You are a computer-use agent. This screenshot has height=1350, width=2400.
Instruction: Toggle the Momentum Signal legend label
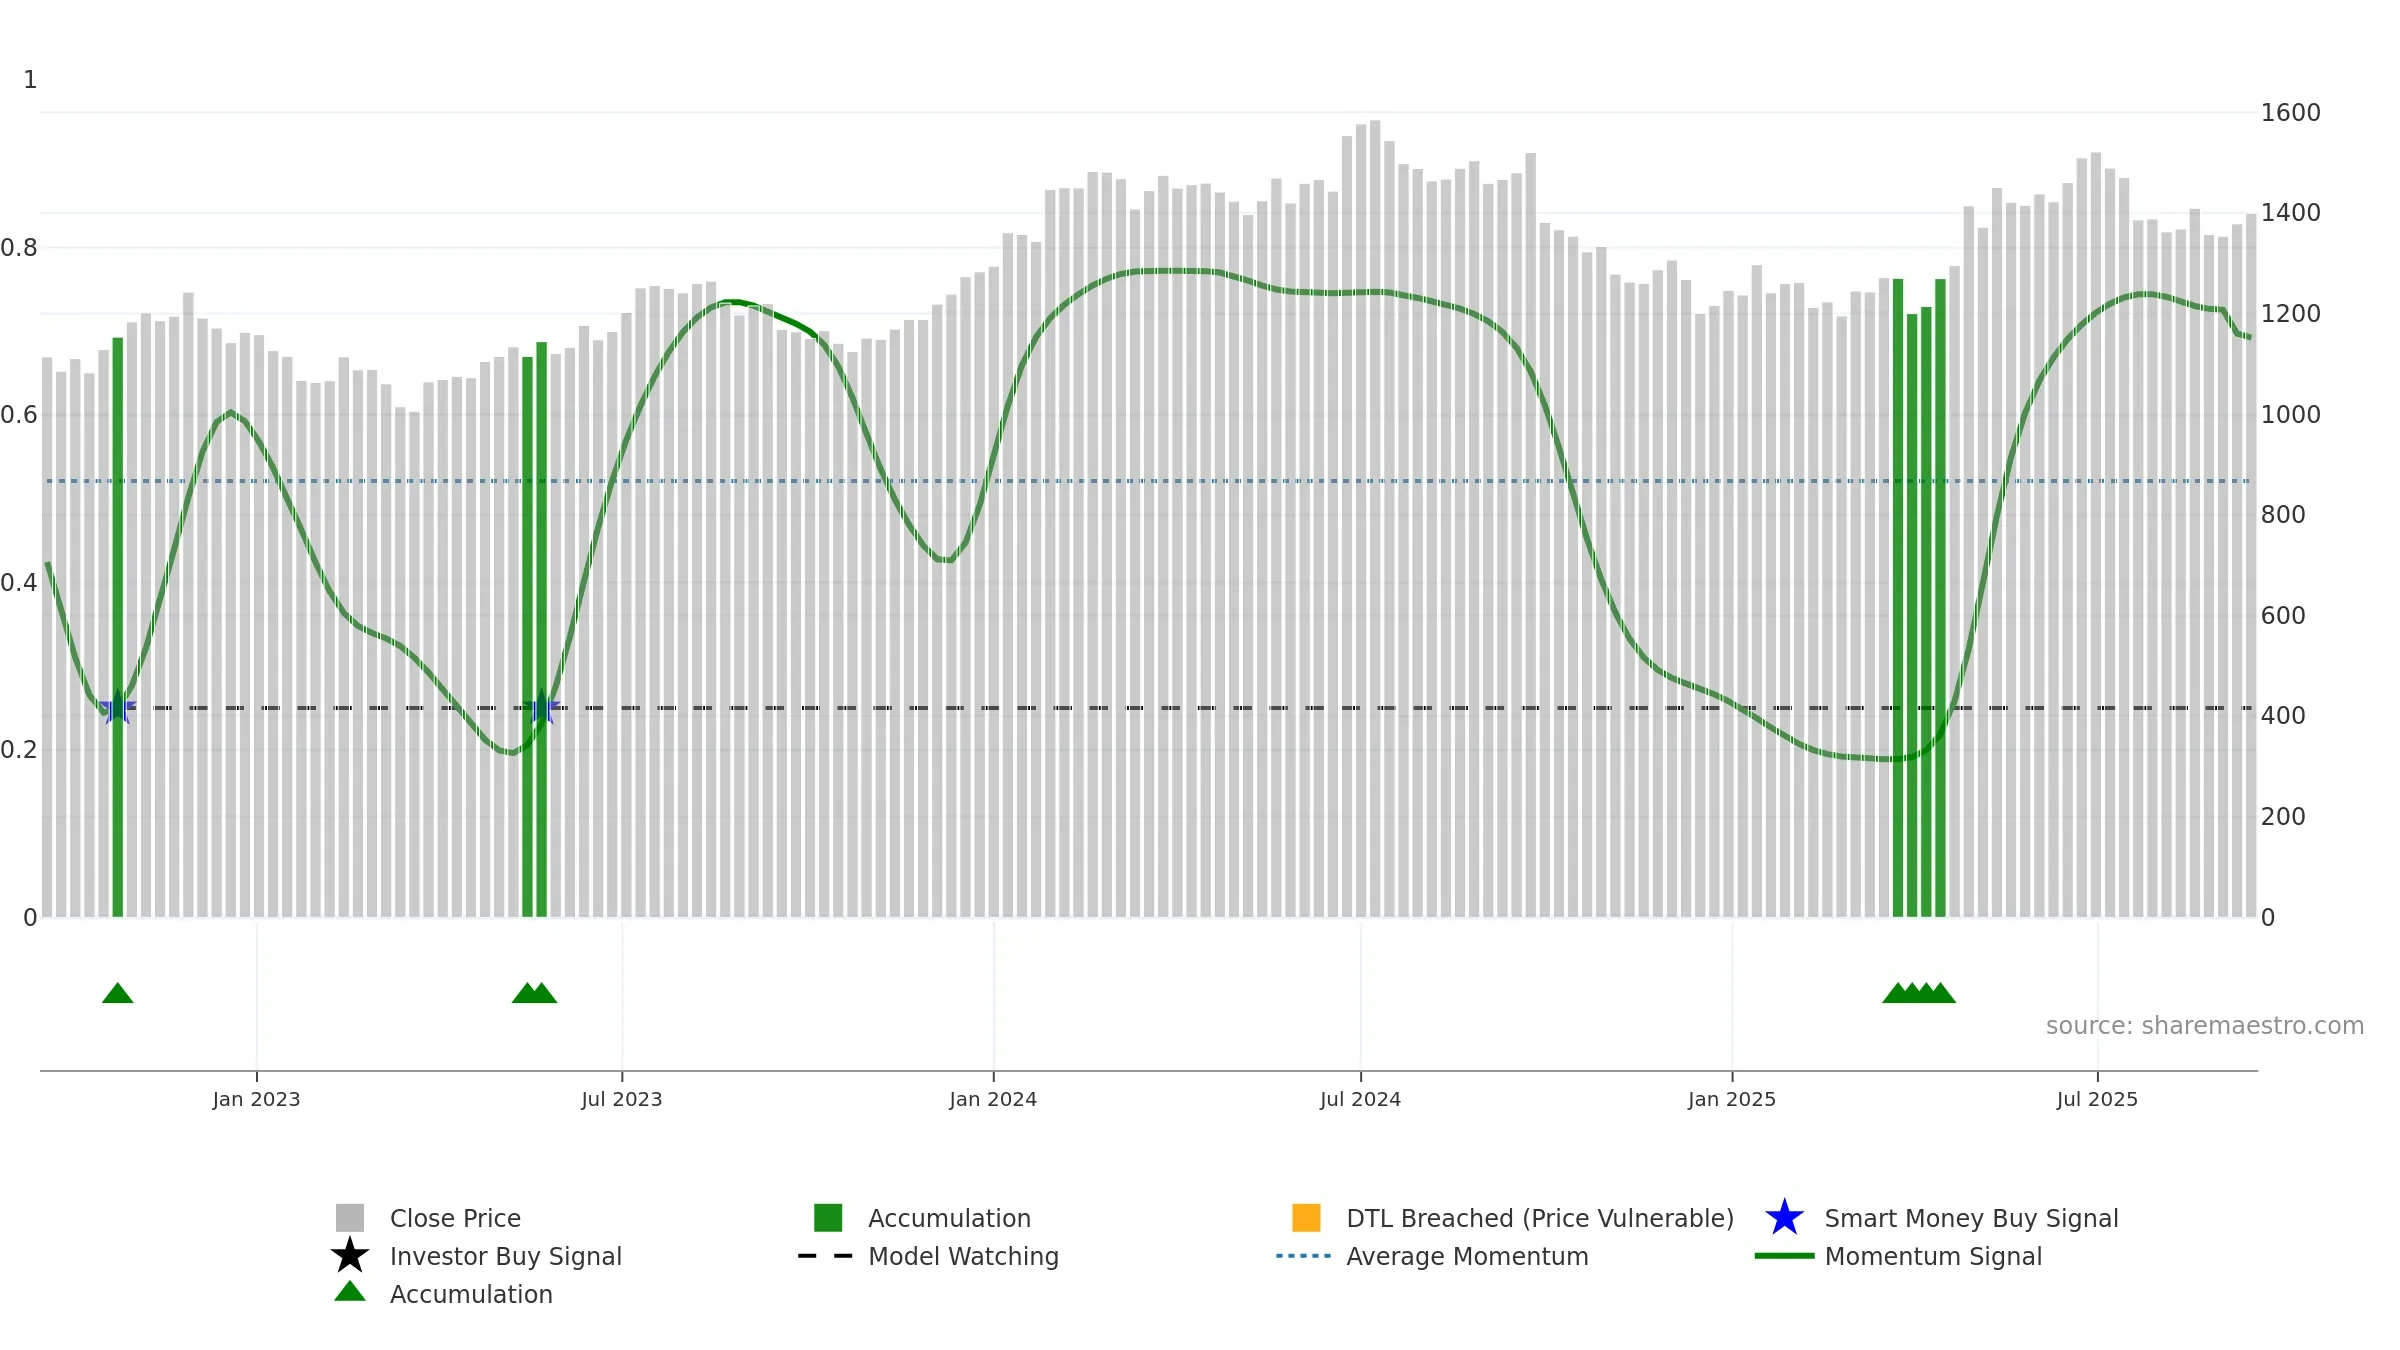1933,1256
